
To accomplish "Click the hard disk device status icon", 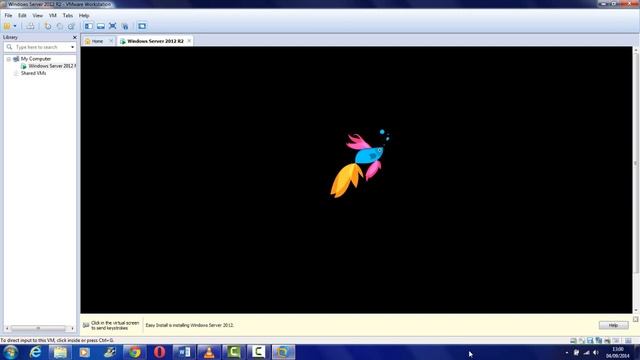I will pos(573,340).
